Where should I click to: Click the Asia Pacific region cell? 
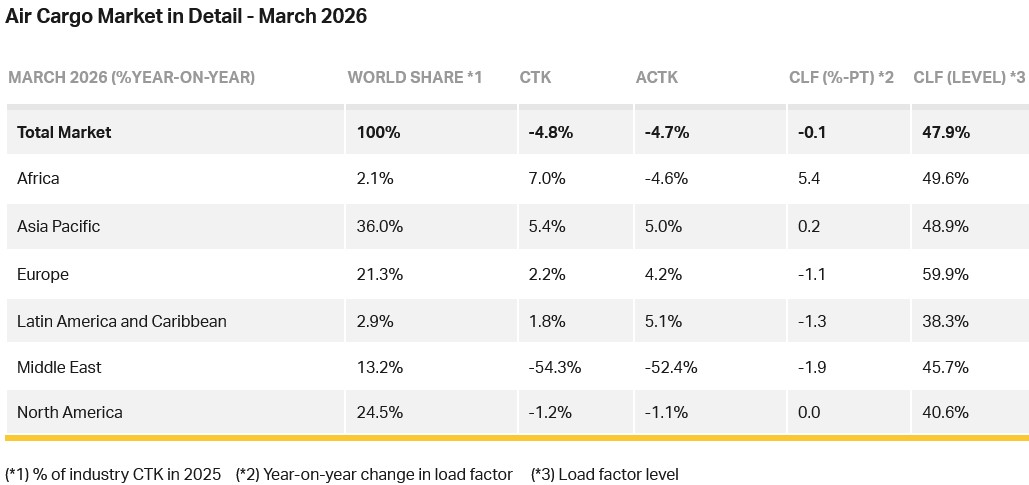click(x=58, y=226)
